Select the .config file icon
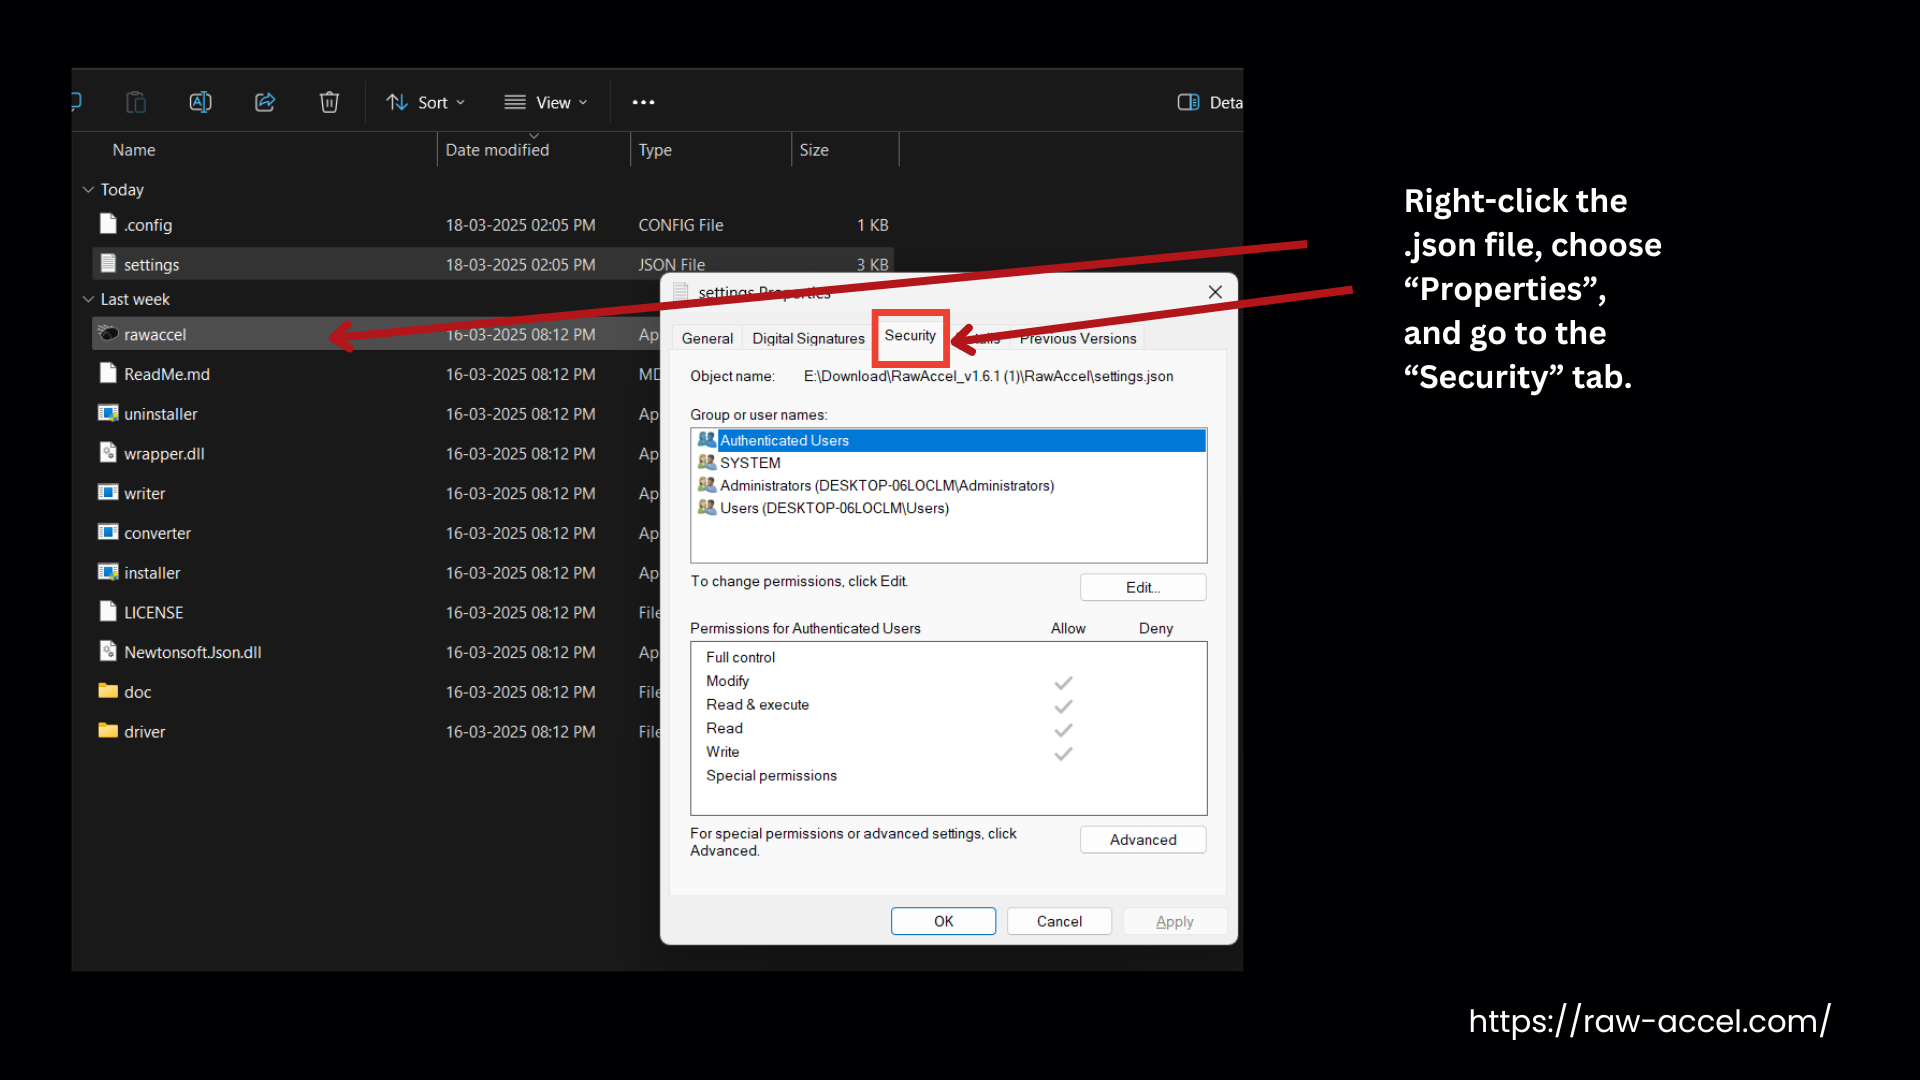 pos(108,224)
